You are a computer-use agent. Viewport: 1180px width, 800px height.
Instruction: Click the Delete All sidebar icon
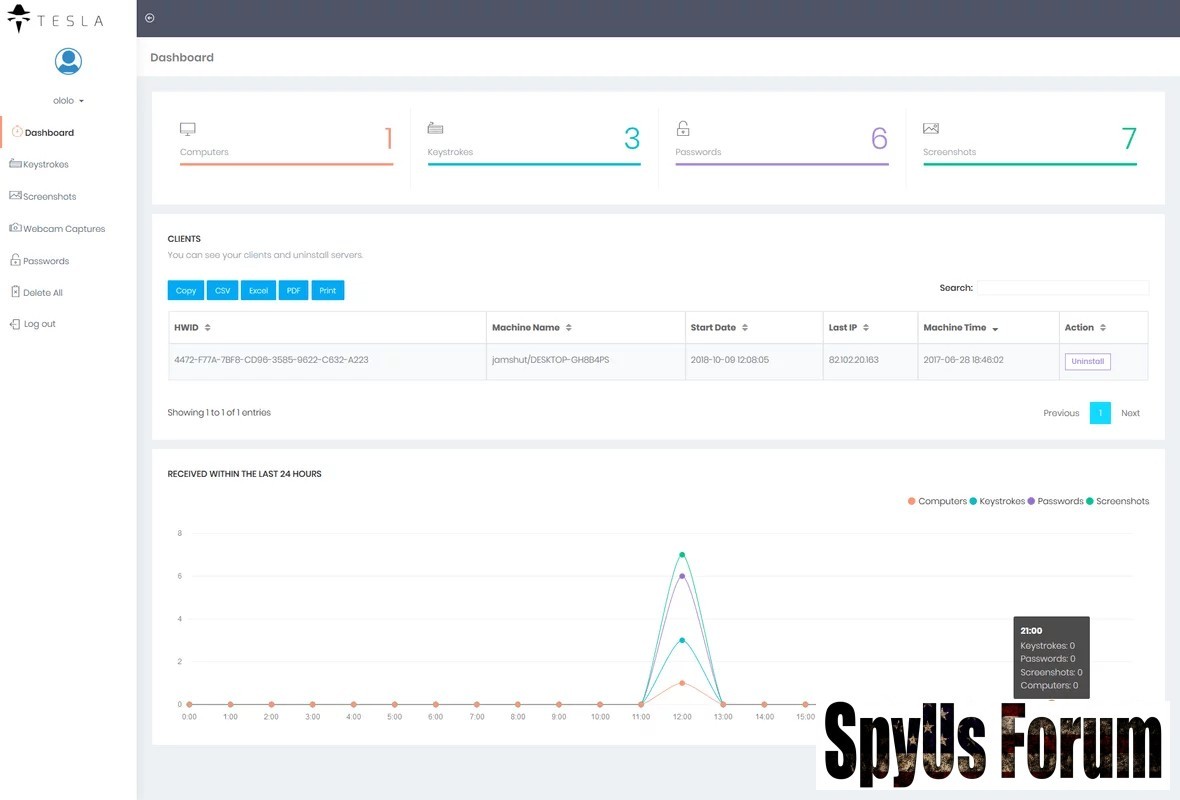tap(15, 292)
